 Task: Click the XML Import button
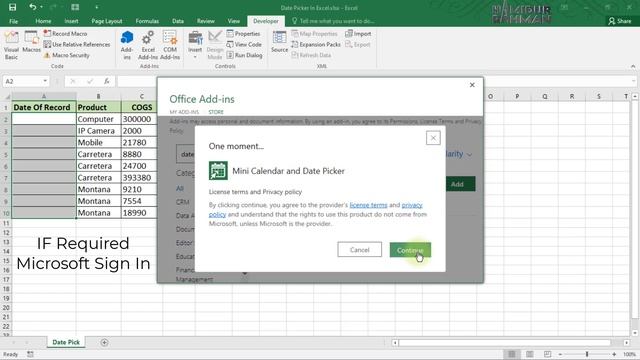[x=358, y=33]
